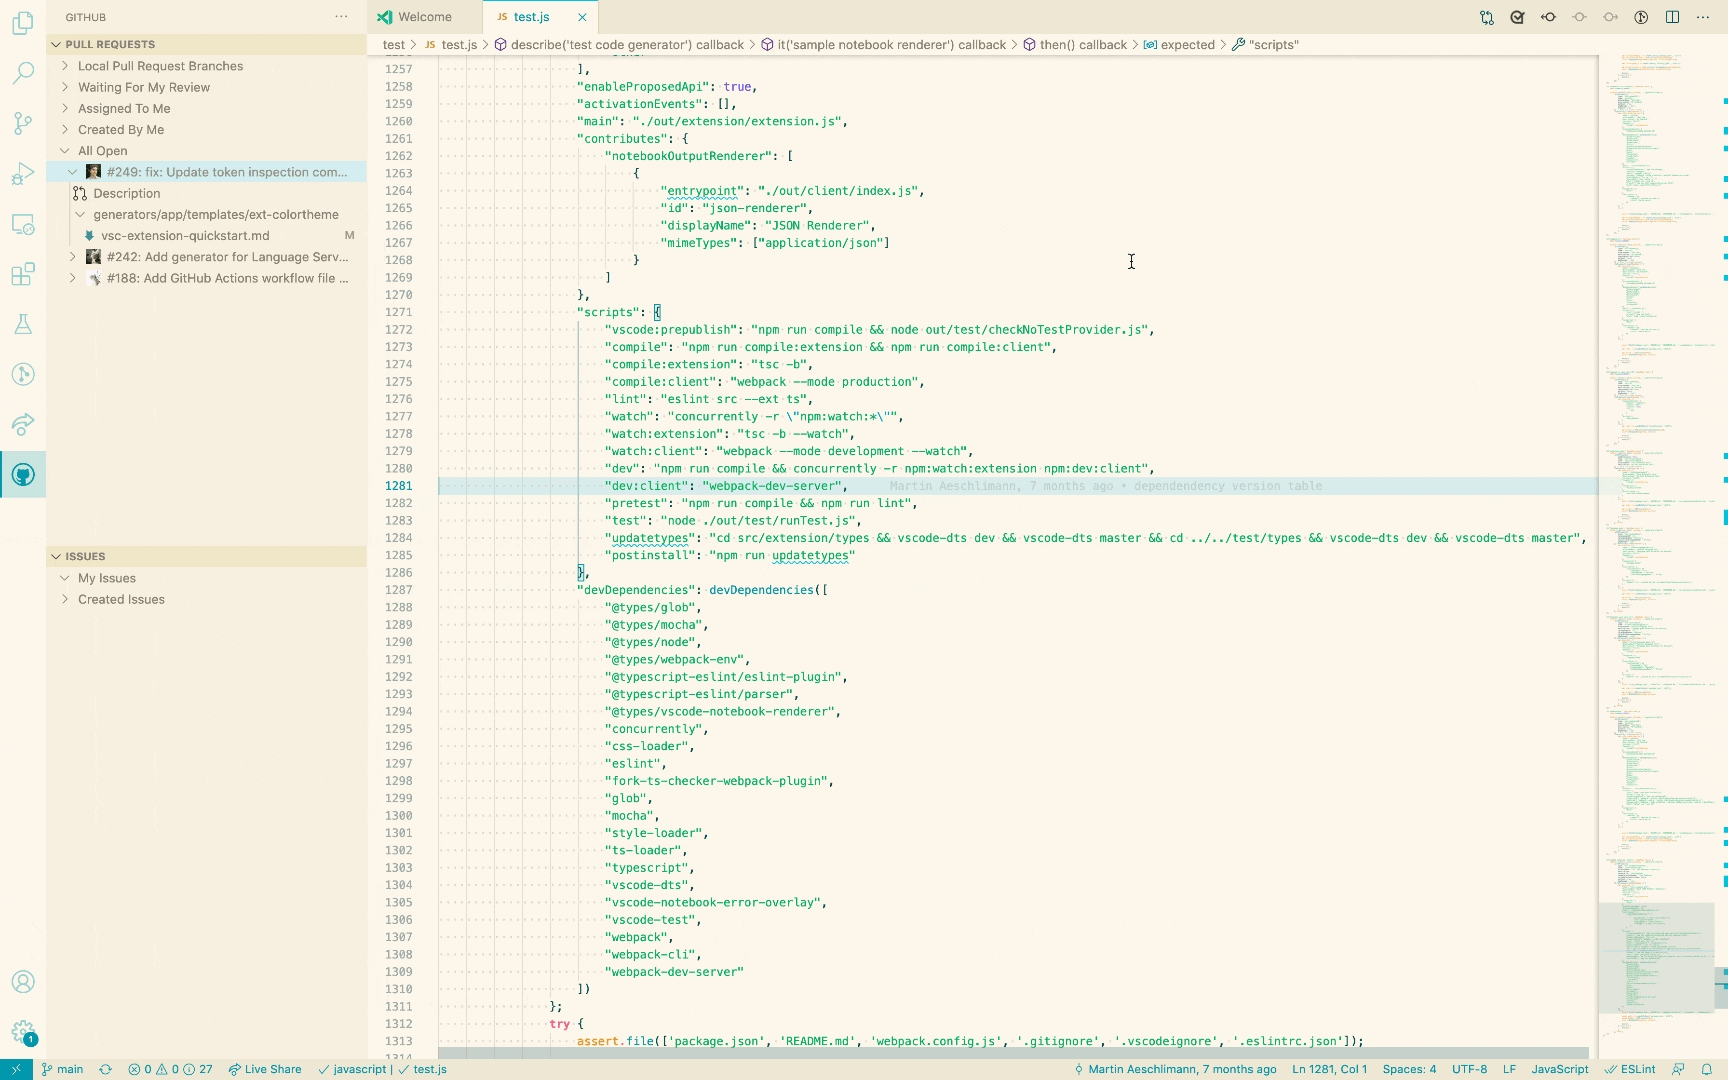1728x1080 pixels.
Task: Click the main branch in status bar
Action: [x=62, y=1069]
